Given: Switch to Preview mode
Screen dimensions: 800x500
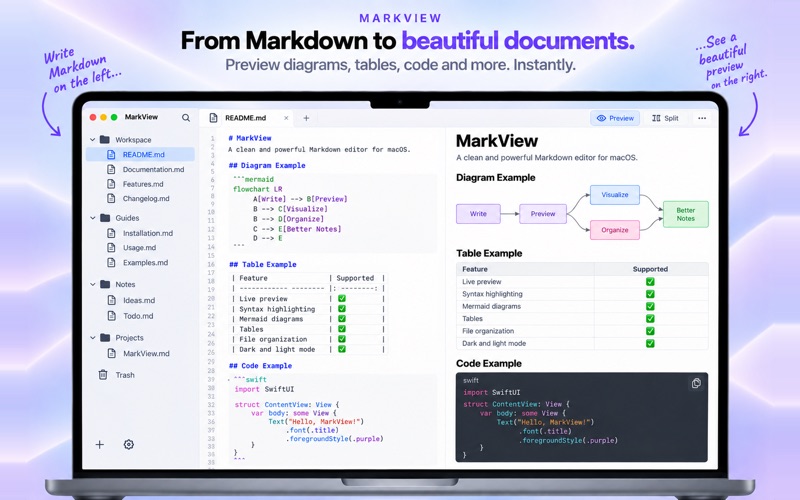Looking at the screenshot, I should tap(615, 118).
